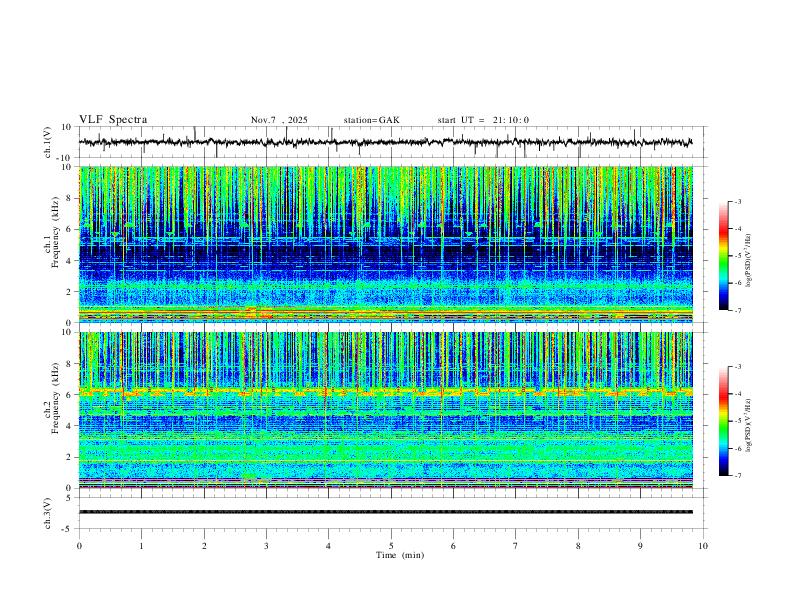The height and width of the screenshot is (612, 792).
Task: Click time axis tick label "10"
Action: [703, 546]
